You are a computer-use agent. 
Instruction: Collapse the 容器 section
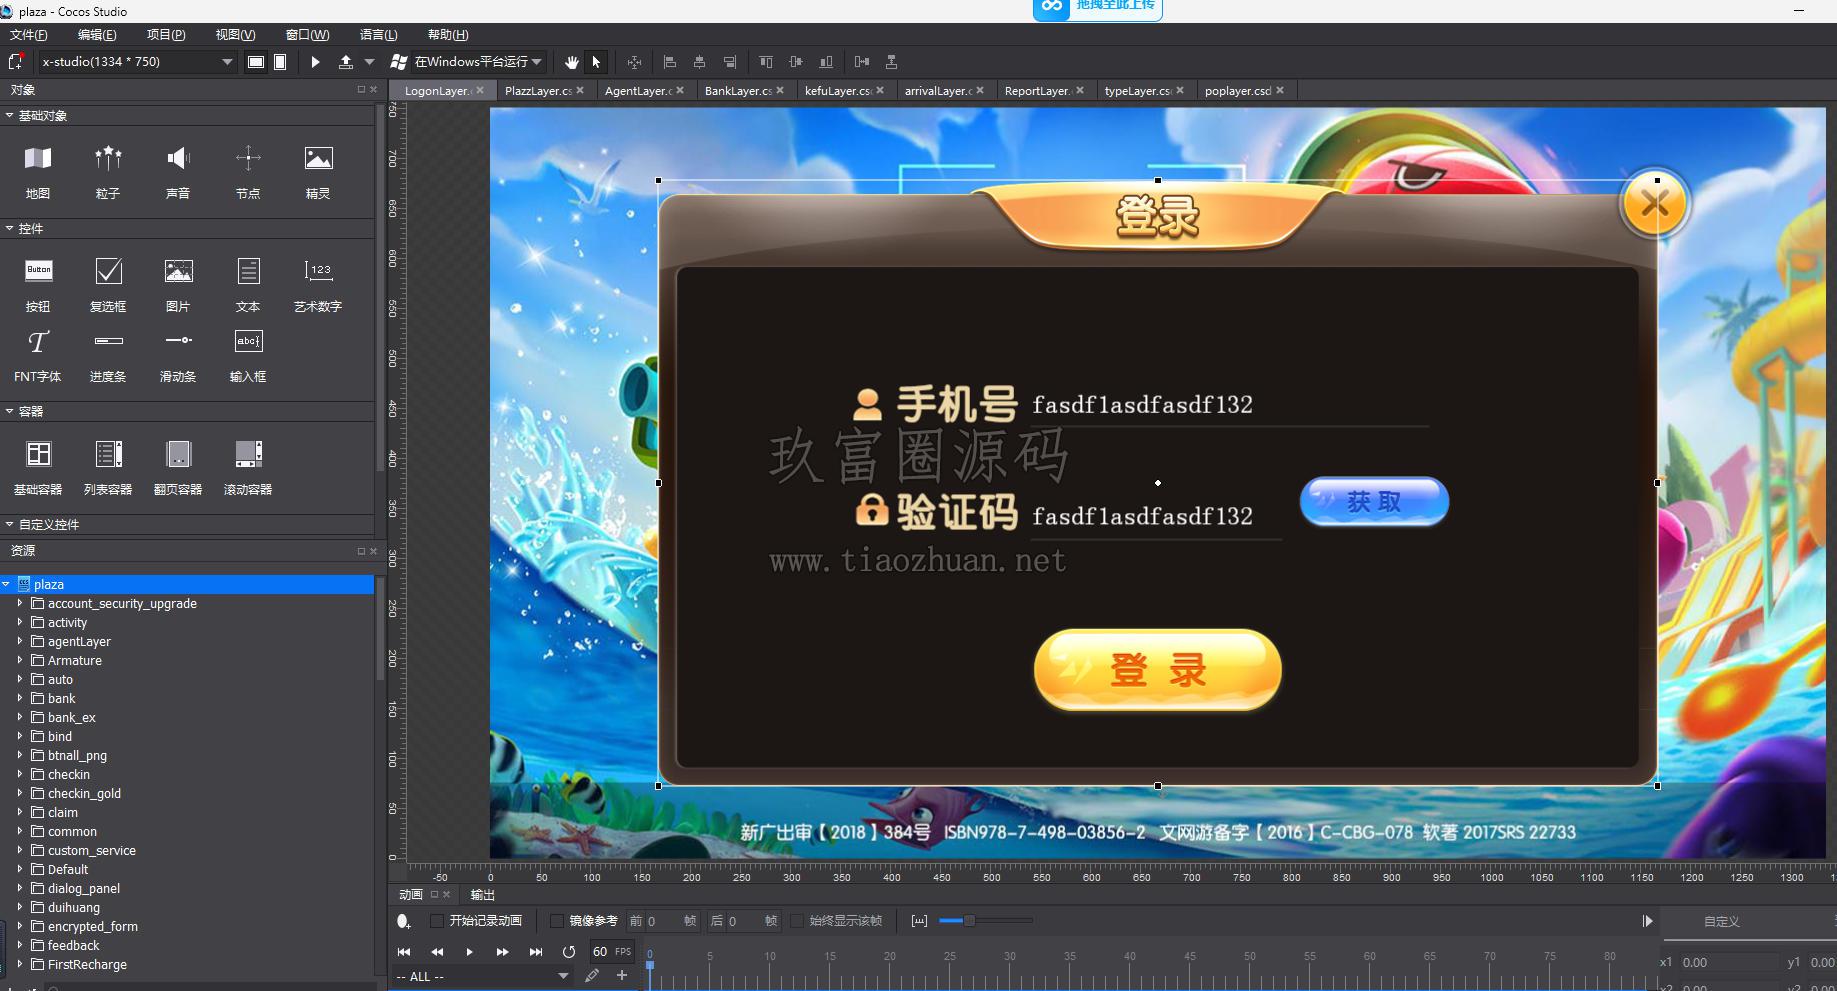pos(9,412)
